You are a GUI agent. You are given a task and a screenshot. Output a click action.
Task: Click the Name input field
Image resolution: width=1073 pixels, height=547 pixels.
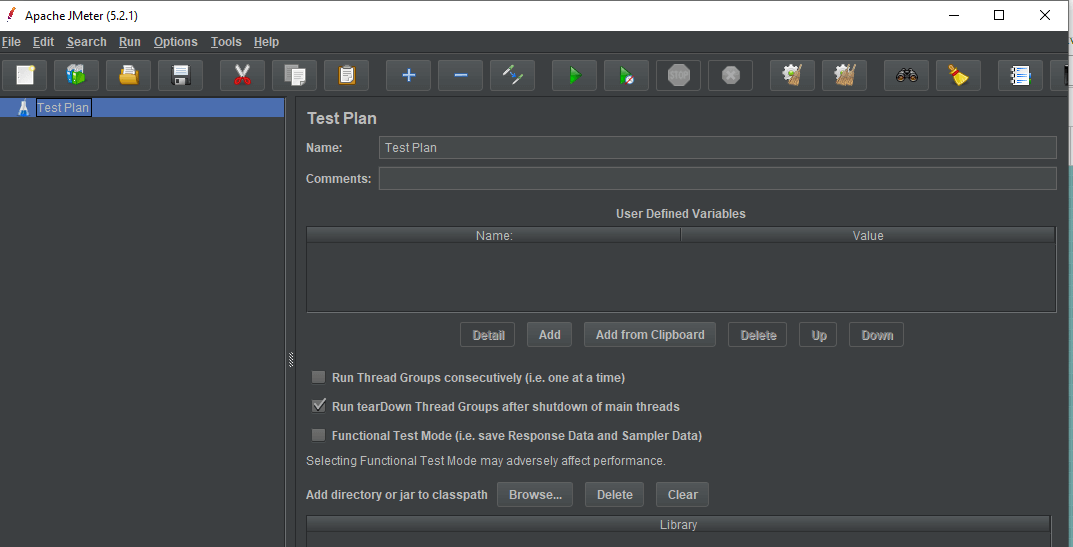[x=718, y=147]
